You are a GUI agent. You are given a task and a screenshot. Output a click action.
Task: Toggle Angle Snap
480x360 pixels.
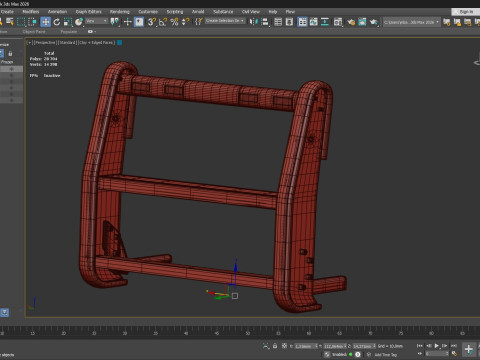pos(163,22)
